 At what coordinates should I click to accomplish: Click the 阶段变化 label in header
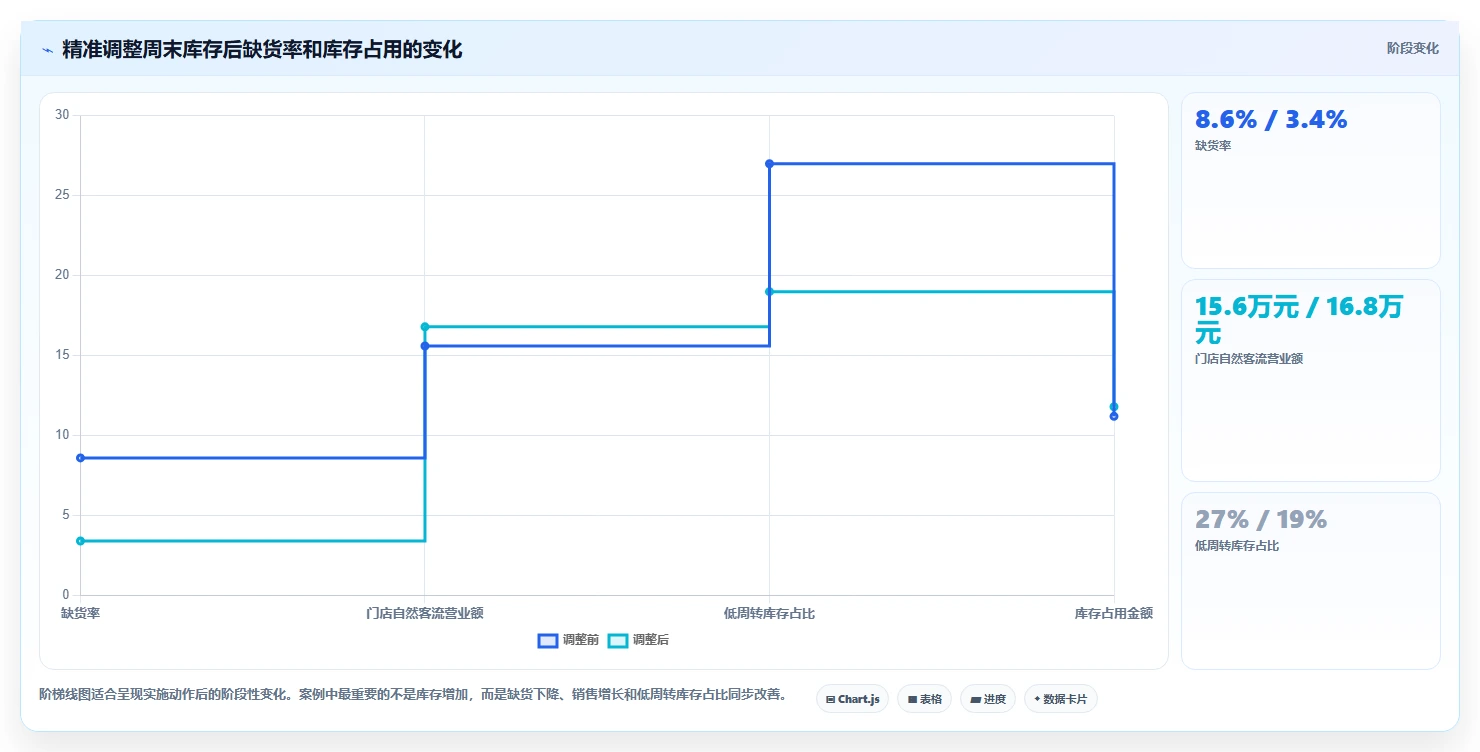coord(1413,48)
